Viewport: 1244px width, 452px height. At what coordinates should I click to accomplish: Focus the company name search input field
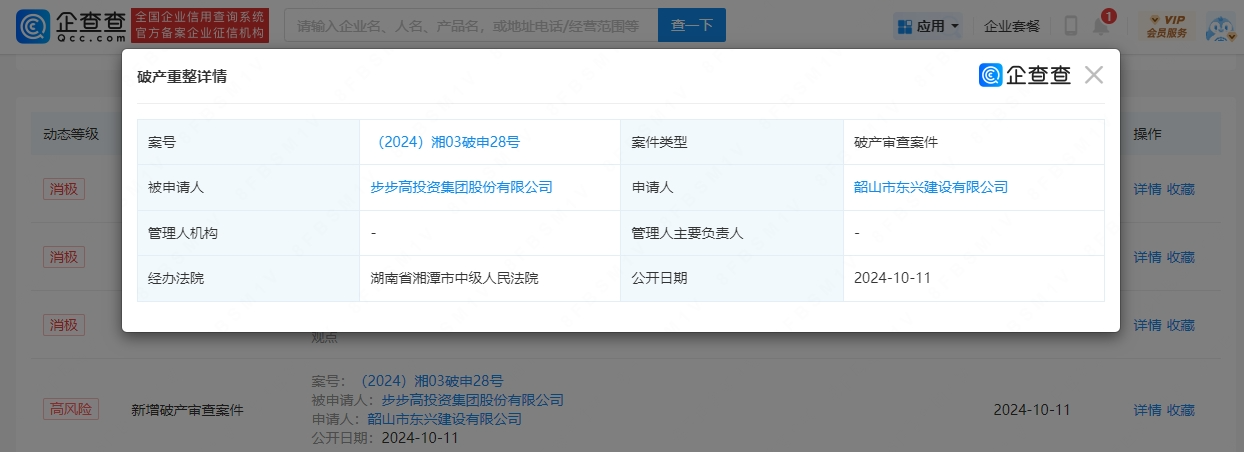[470, 25]
